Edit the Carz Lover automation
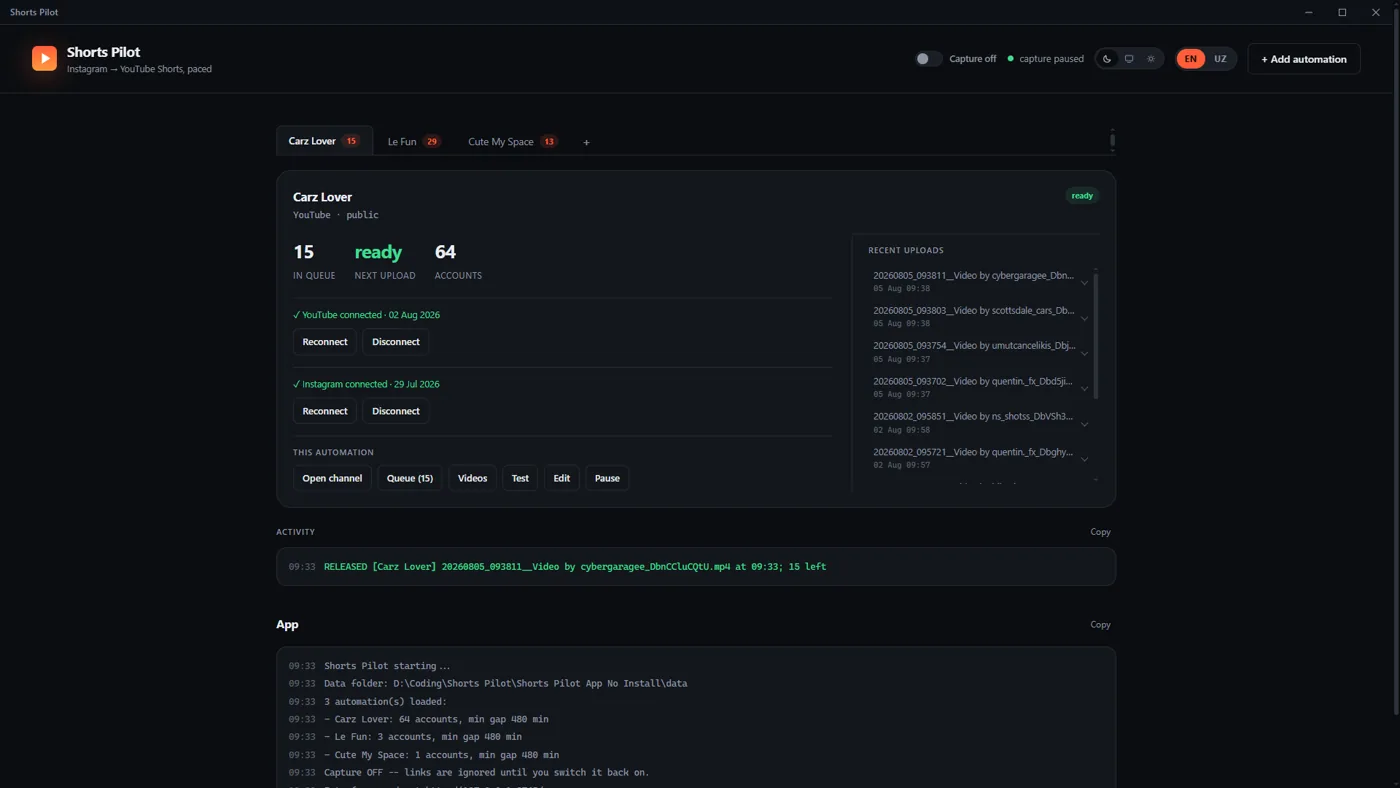This screenshot has height=788, width=1400. click(x=562, y=478)
